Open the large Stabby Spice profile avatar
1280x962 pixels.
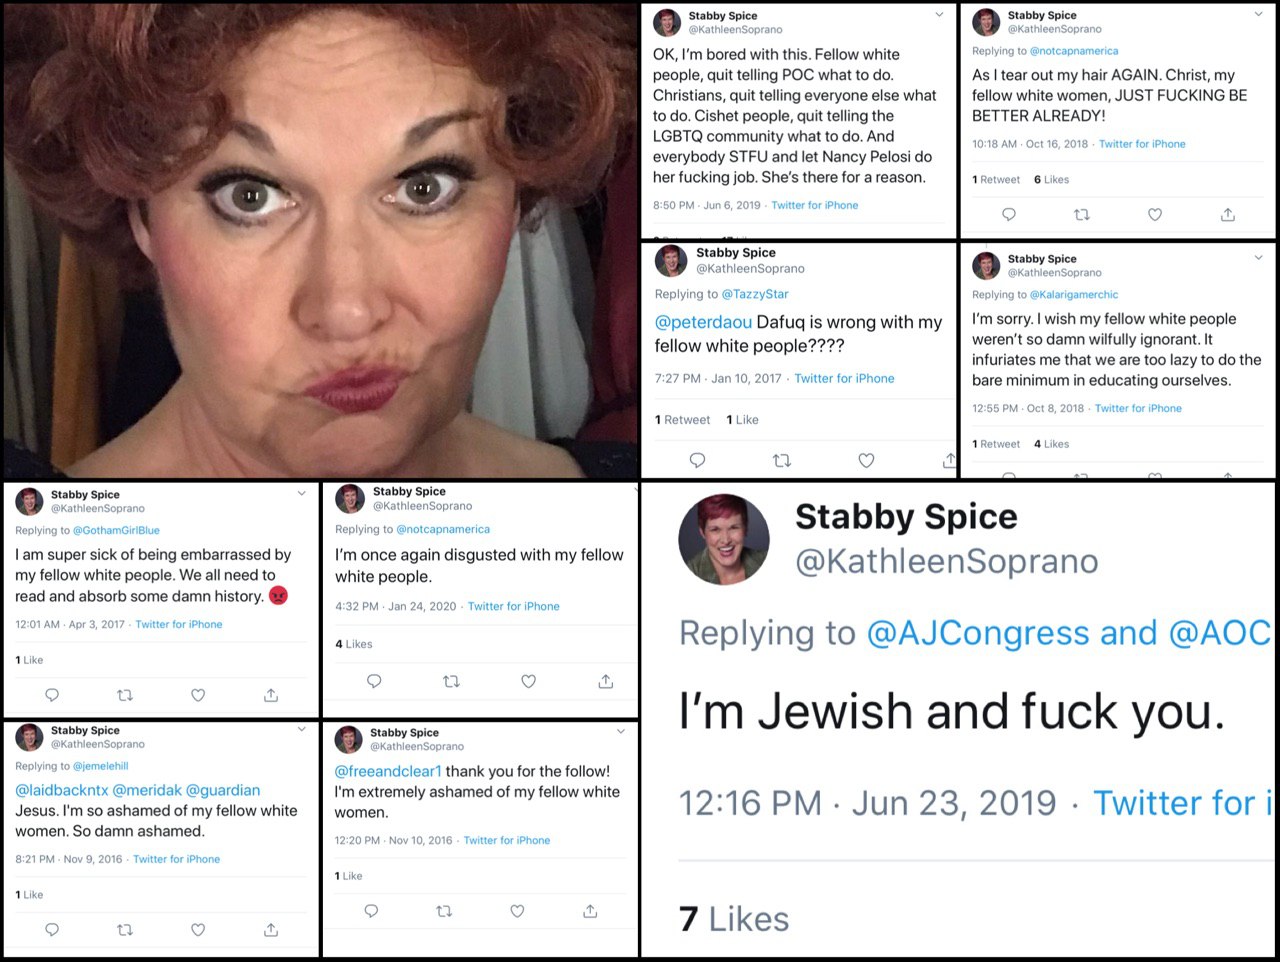(x=724, y=540)
